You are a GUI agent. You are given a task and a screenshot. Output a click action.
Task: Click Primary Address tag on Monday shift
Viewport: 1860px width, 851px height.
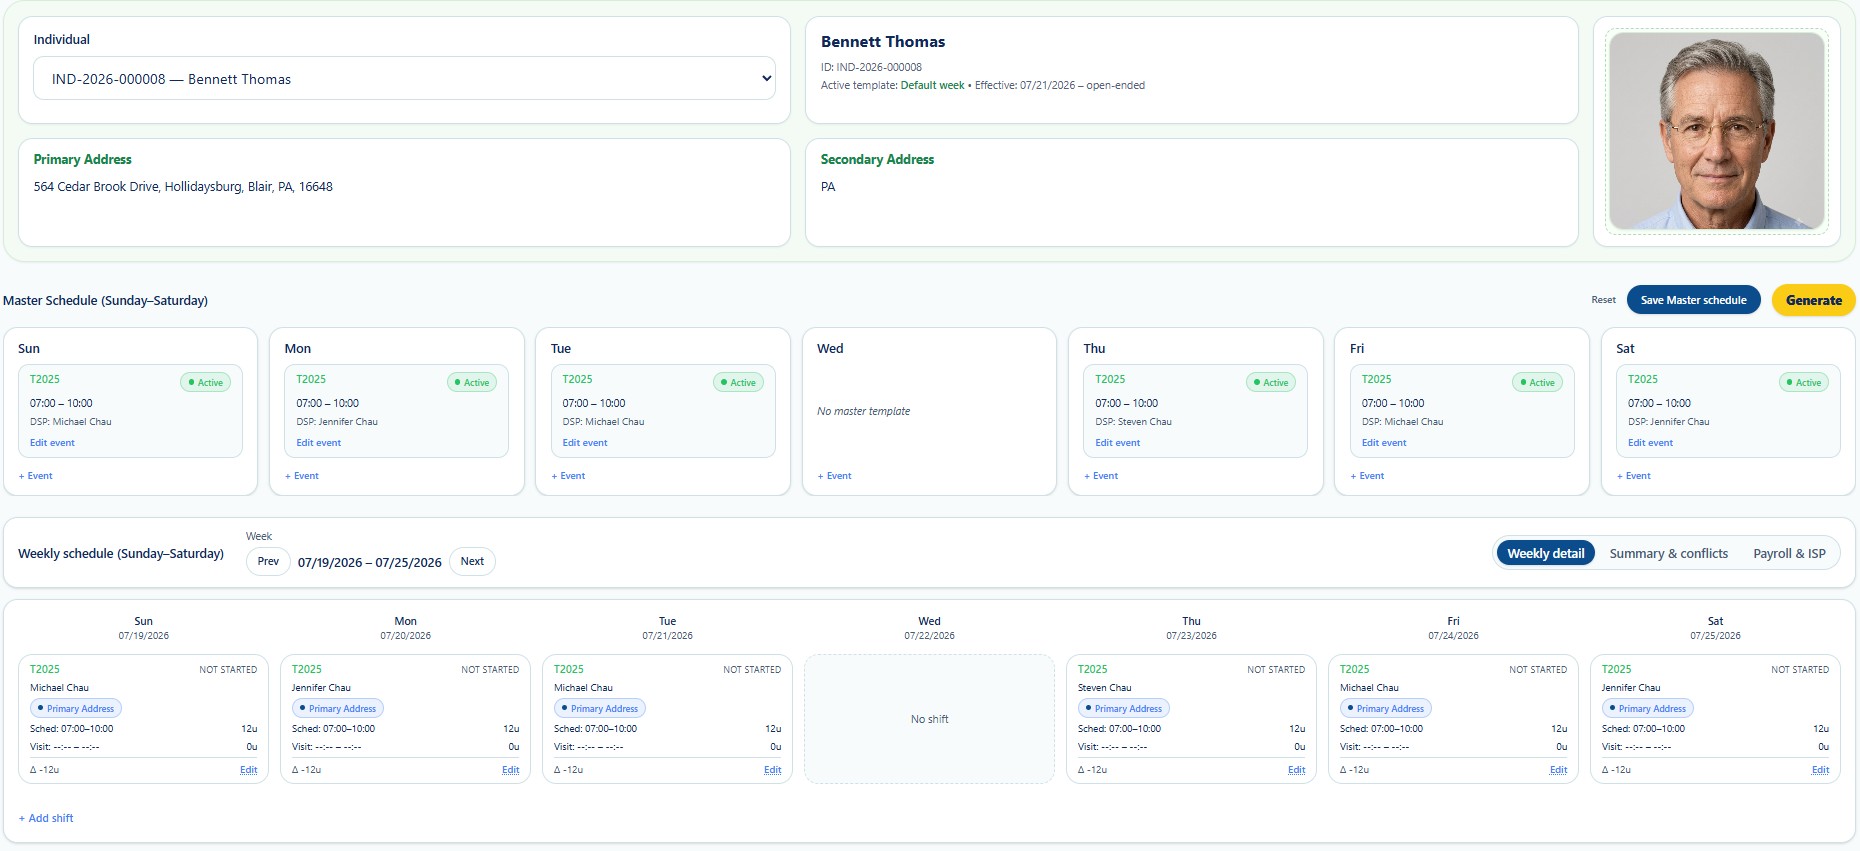(338, 708)
